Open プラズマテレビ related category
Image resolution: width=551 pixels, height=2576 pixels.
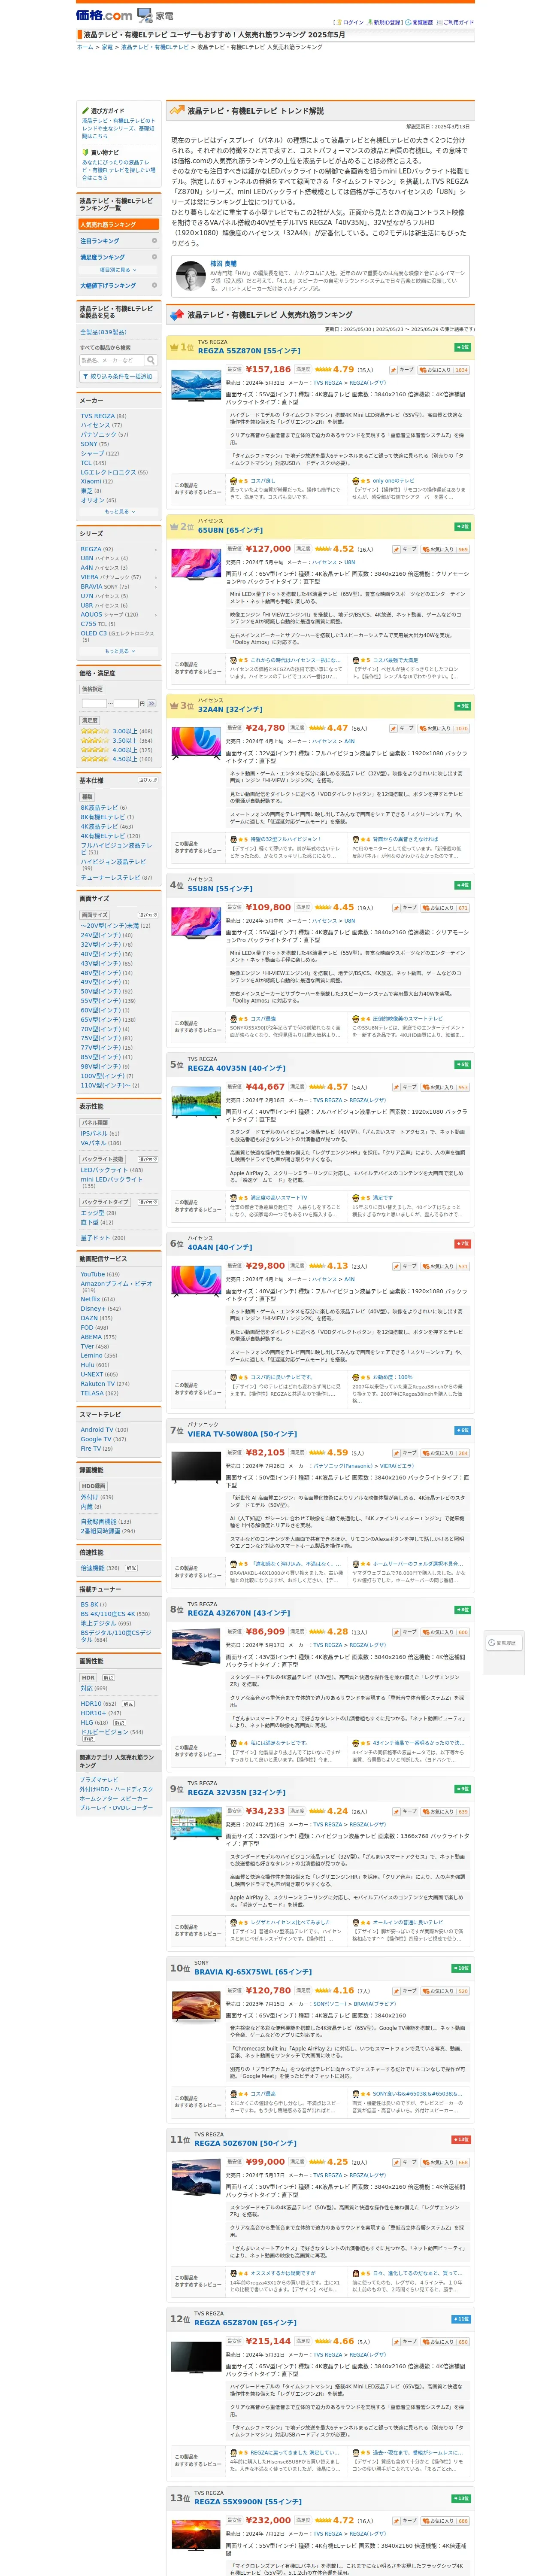coord(99,1780)
